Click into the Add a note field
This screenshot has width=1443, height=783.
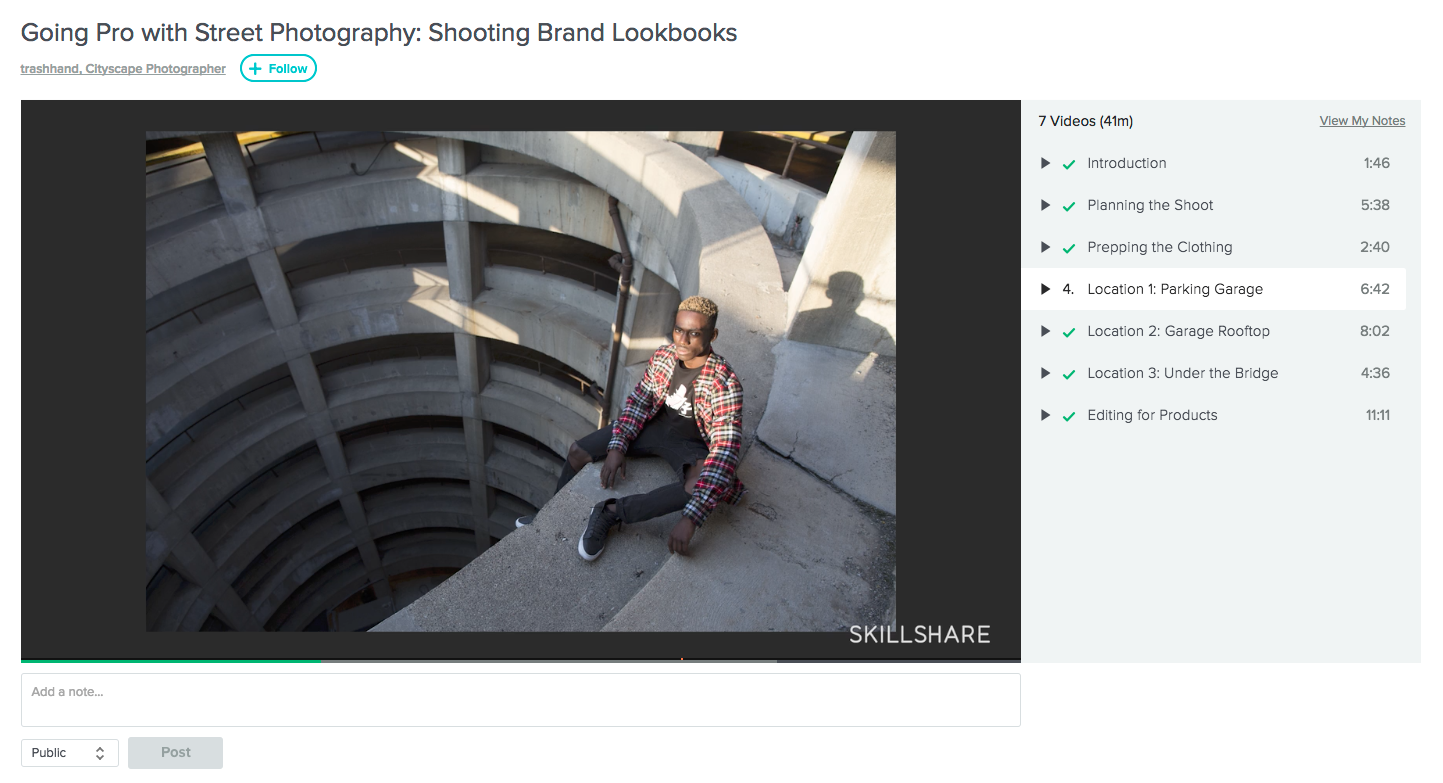(x=520, y=699)
